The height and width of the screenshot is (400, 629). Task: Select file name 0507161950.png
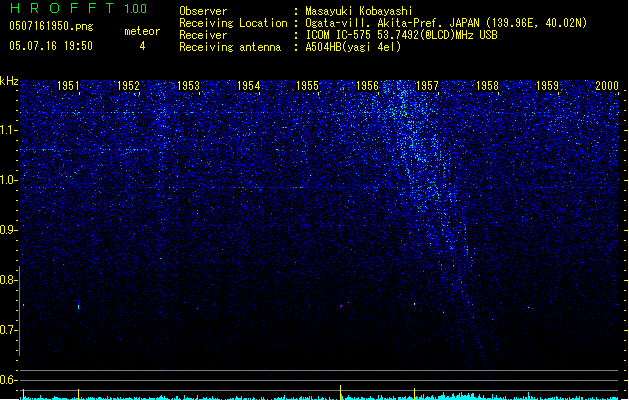51,26
